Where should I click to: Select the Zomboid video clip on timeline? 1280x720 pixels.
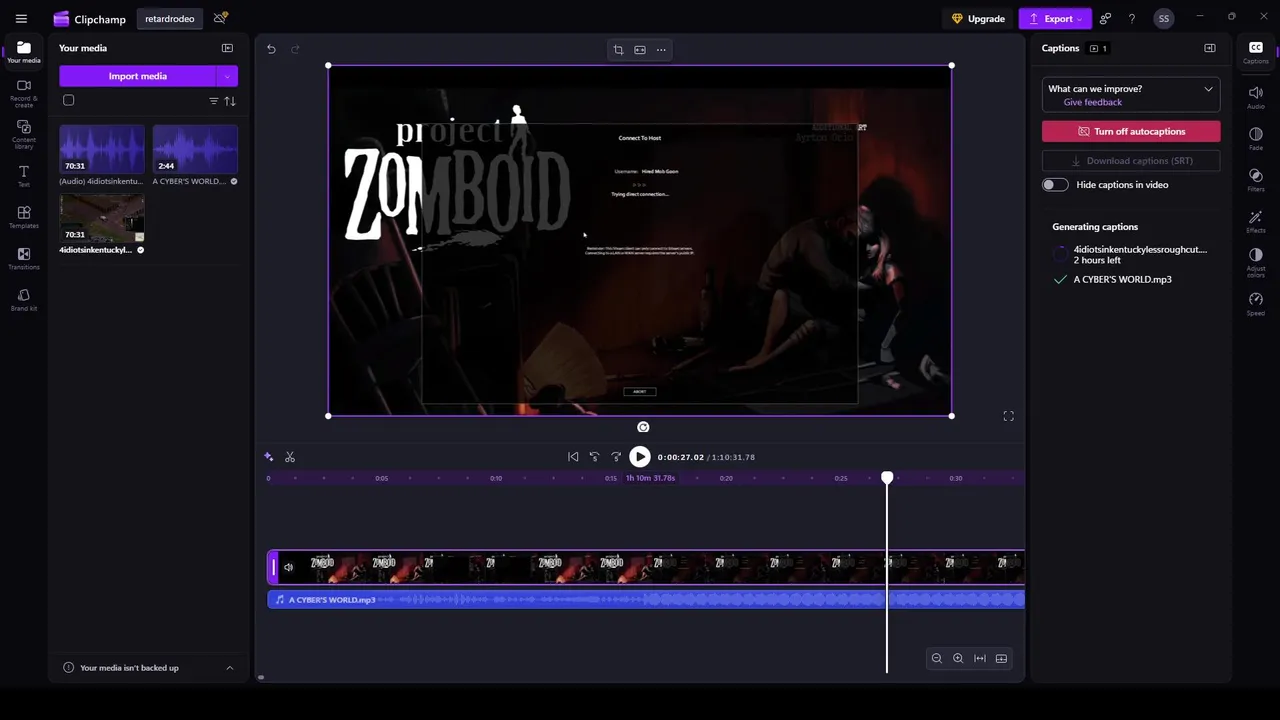646,568
